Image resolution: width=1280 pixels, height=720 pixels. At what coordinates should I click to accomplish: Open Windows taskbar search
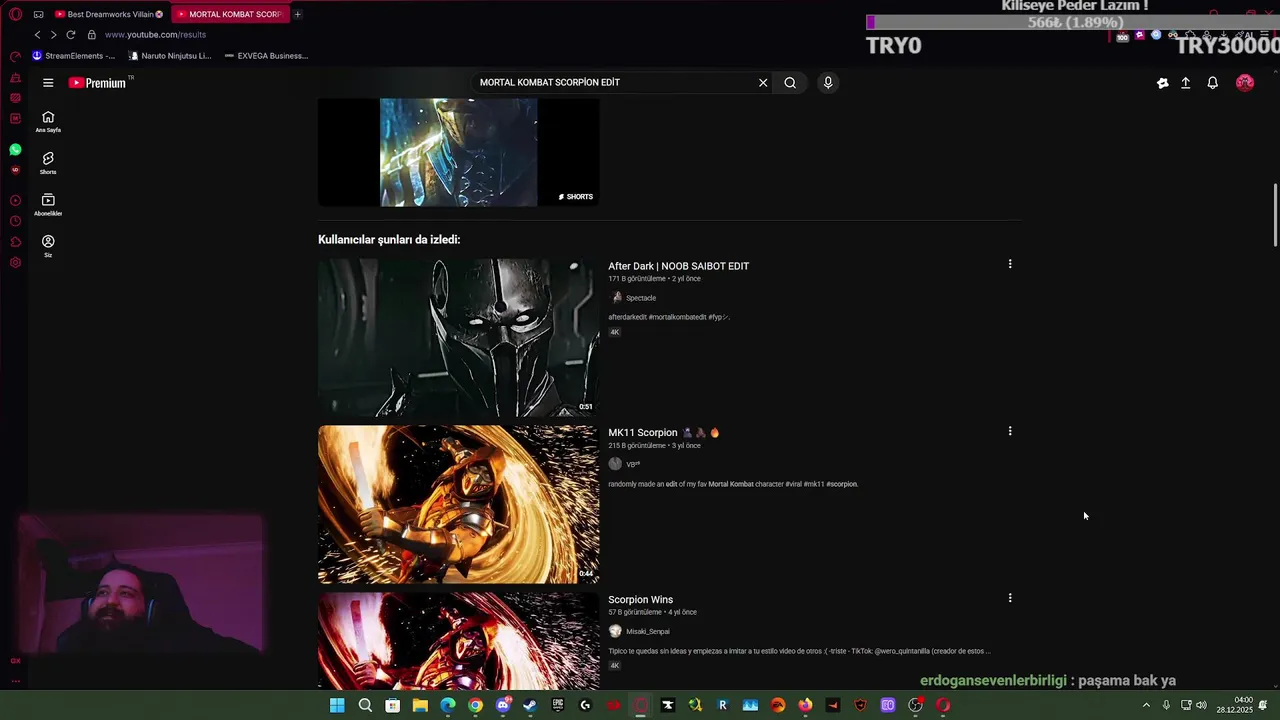point(365,705)
